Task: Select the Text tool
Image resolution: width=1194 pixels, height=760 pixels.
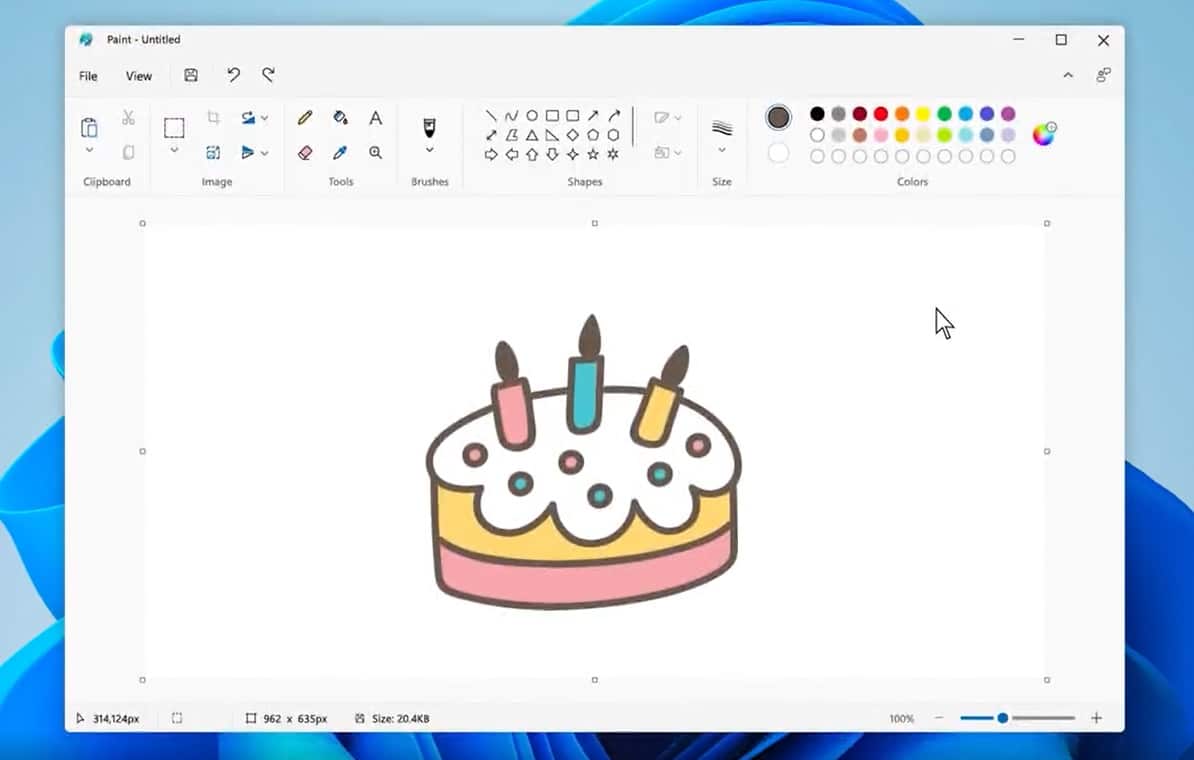Action: click(376, 117)
